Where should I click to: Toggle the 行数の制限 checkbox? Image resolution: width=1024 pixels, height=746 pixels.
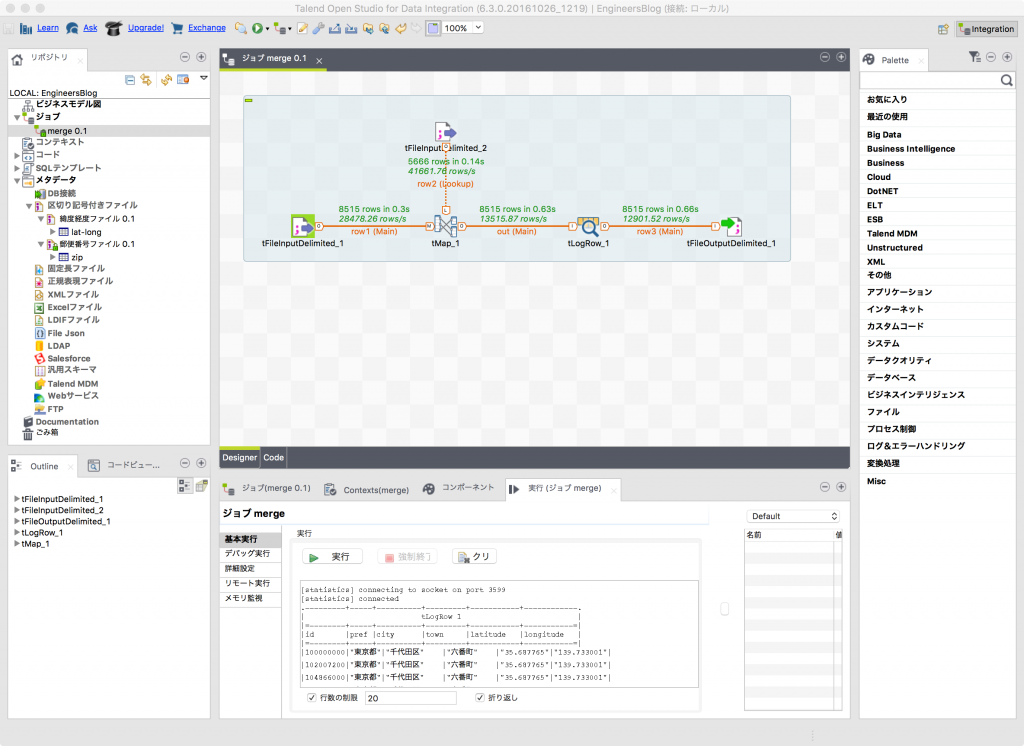(x=312, y=698)
